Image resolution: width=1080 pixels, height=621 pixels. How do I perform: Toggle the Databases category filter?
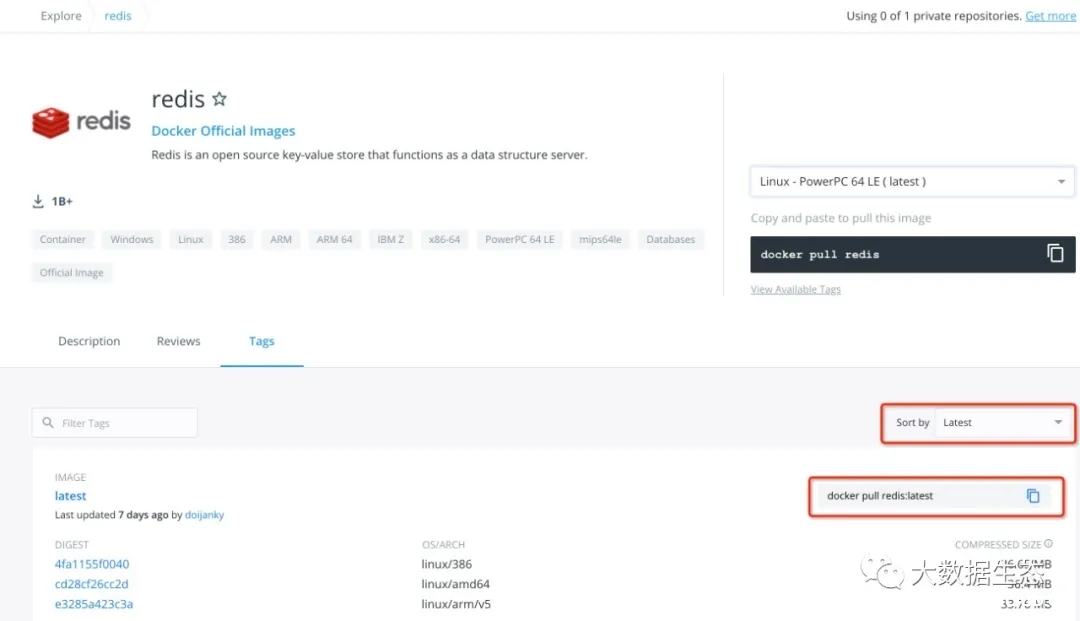click(670, 239)
